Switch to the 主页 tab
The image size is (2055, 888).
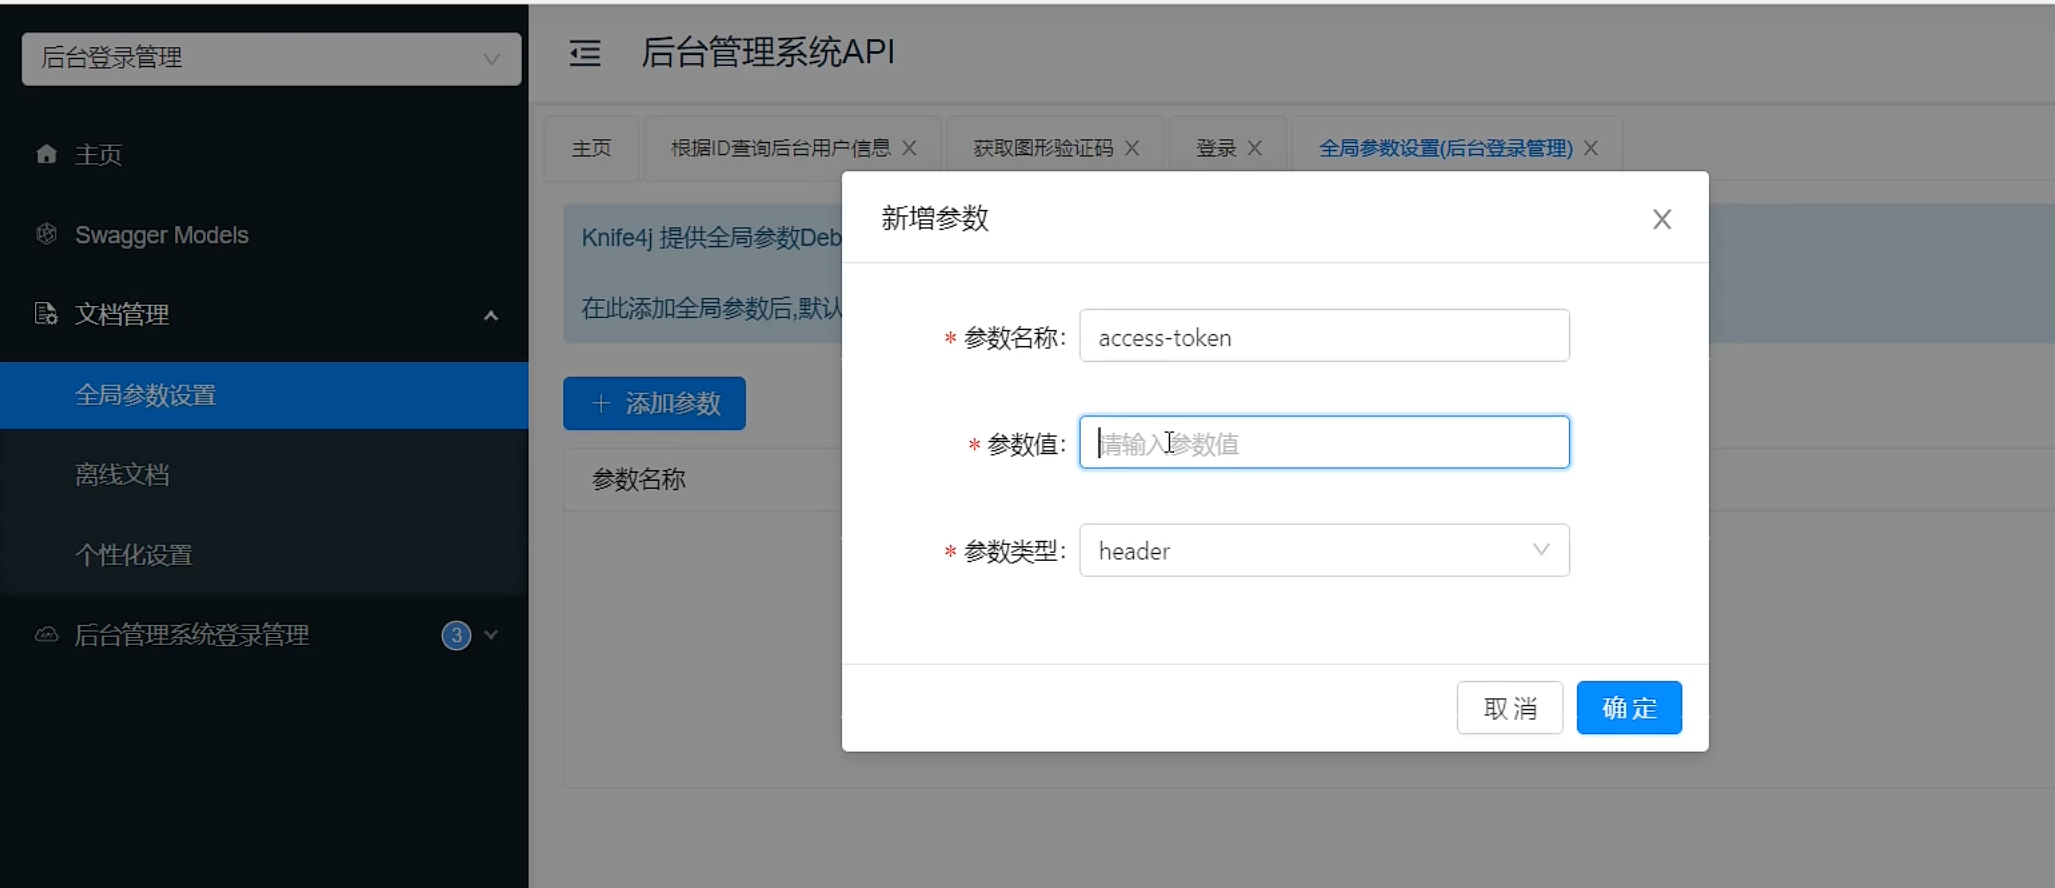(591, 148)
